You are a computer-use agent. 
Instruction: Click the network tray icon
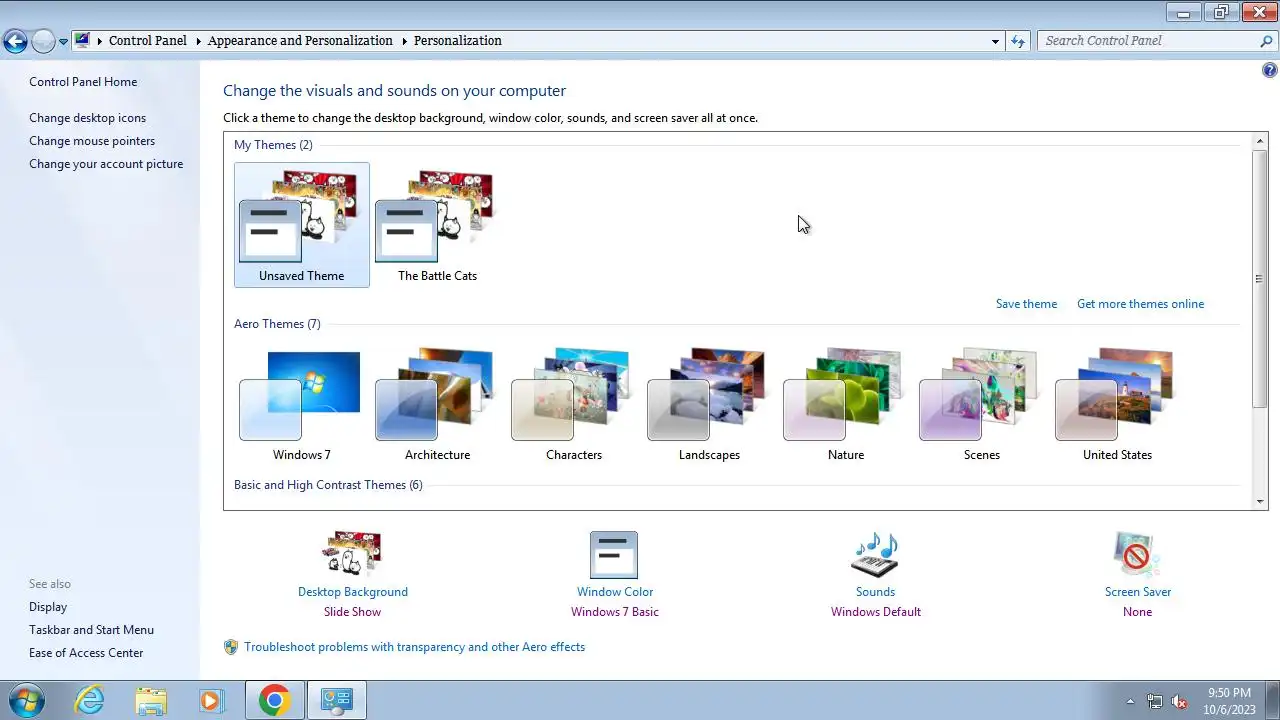1155,701
